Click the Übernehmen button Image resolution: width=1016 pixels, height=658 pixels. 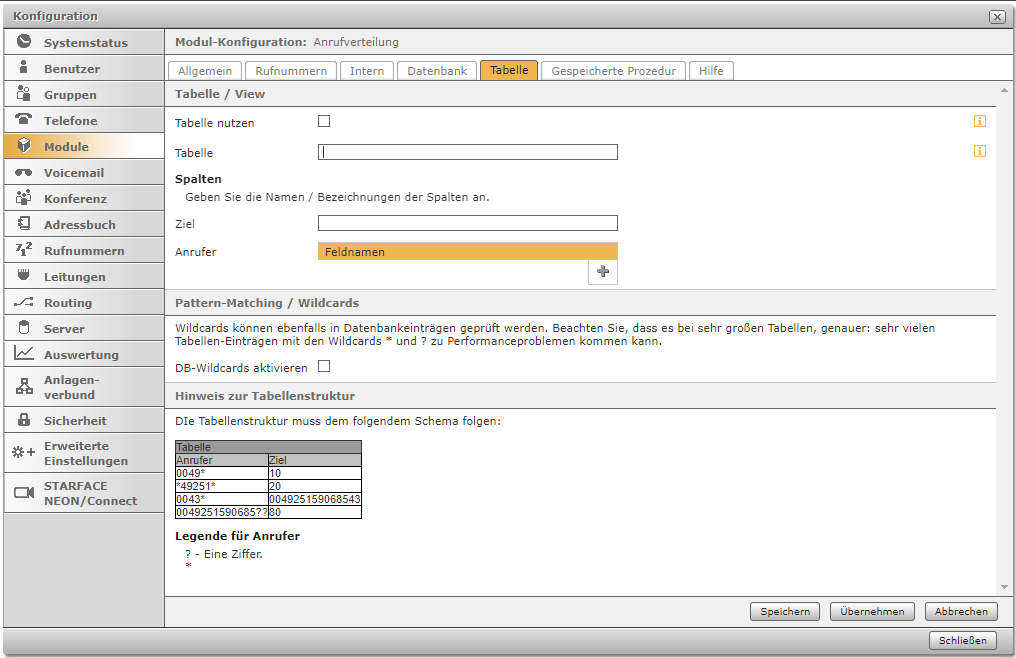click(872, 612)
